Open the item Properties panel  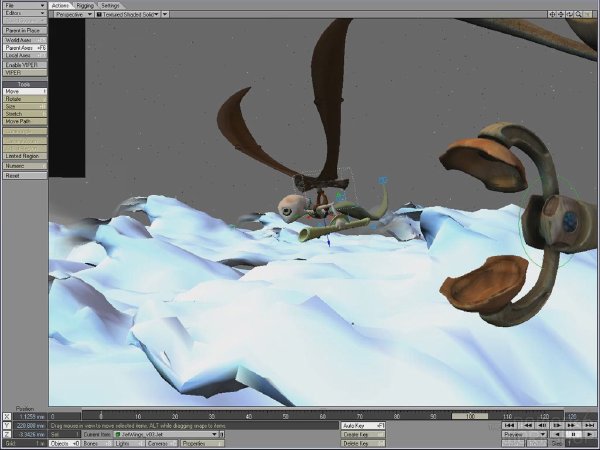202,443
